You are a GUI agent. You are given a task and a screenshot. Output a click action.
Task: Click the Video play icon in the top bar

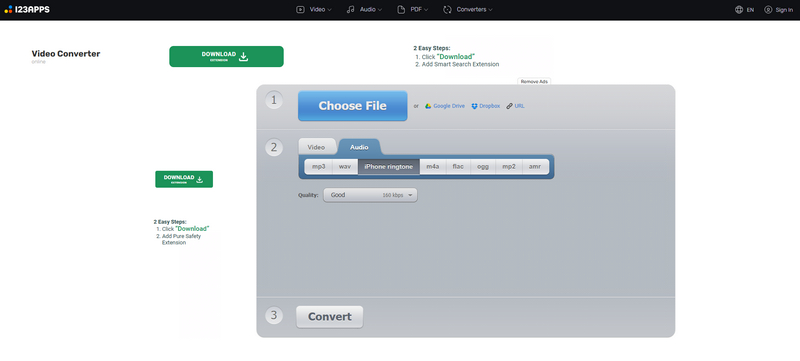(x=301, y=9)
